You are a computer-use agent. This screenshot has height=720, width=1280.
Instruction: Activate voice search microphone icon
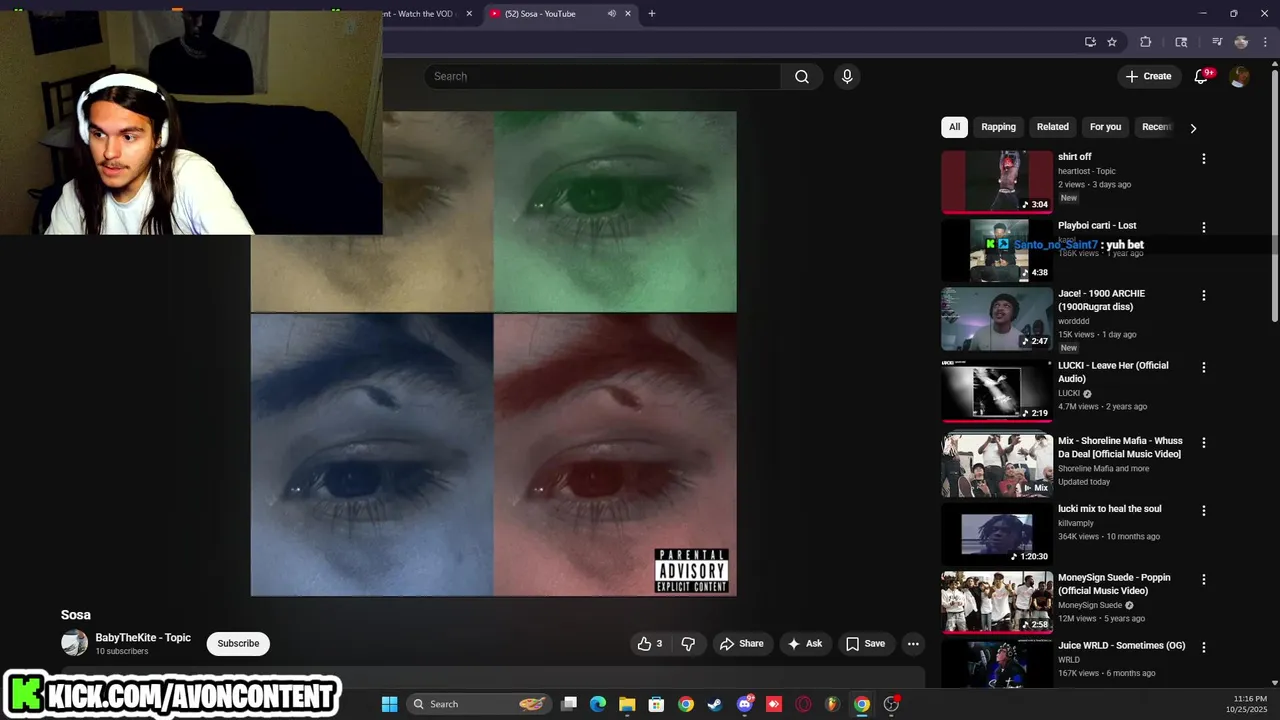[847, 77]
